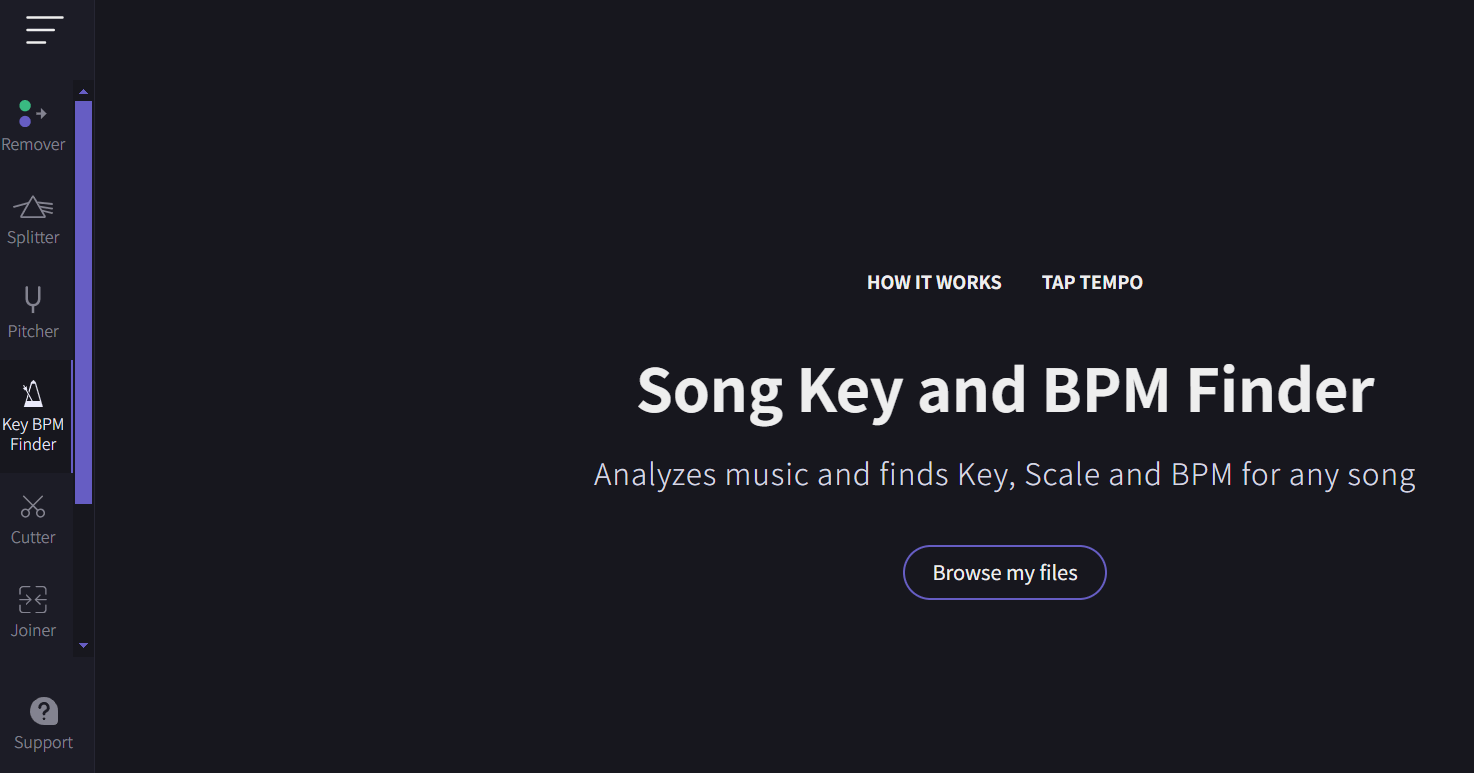
Task: Click the purple sidebar scrollbar thumb
Action: (84, 300)
